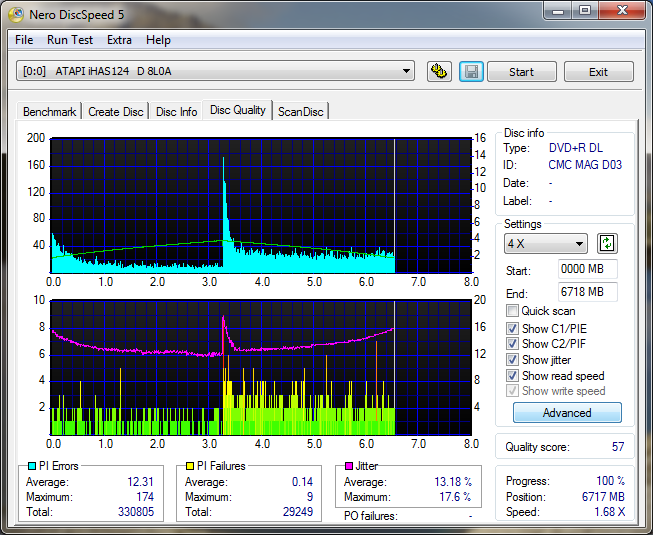Screen dimensions: 653x535
Task: Click the Jitter average 13.18 %
Action: [x=453, y=482]
